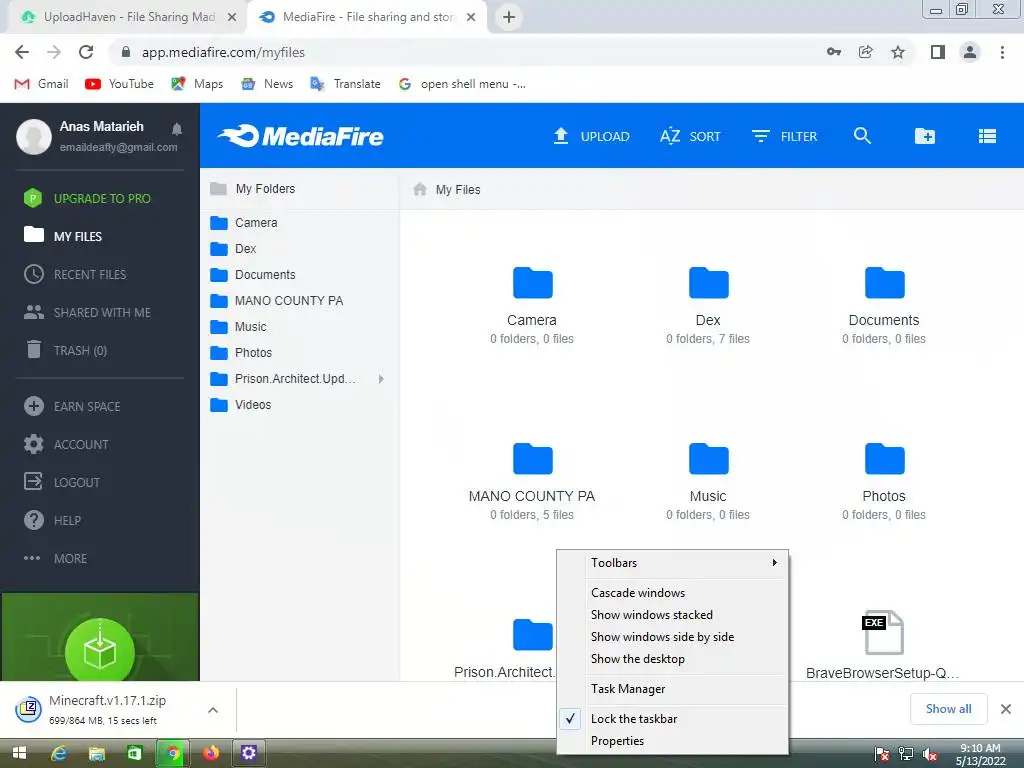Open Minecraft download chevron menu
The width and height of the screenshot is (1024, 768).
(x=213, y=710)
